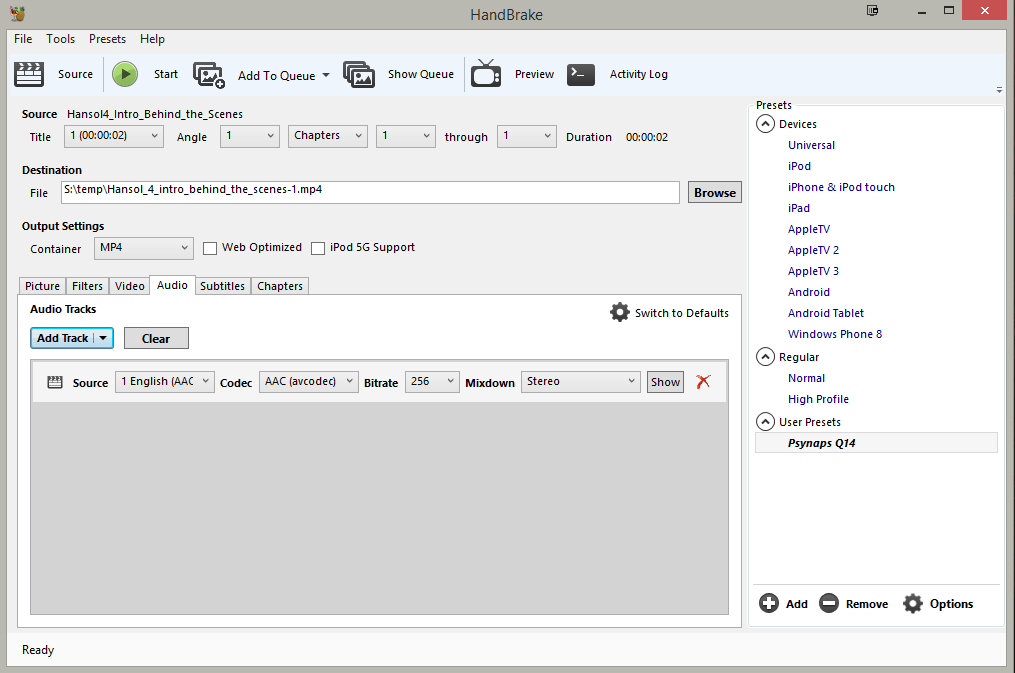This screenshot has height=673, width=1015.
Task: Select the Android Tablet preset
Action: (x=825, y=313)
